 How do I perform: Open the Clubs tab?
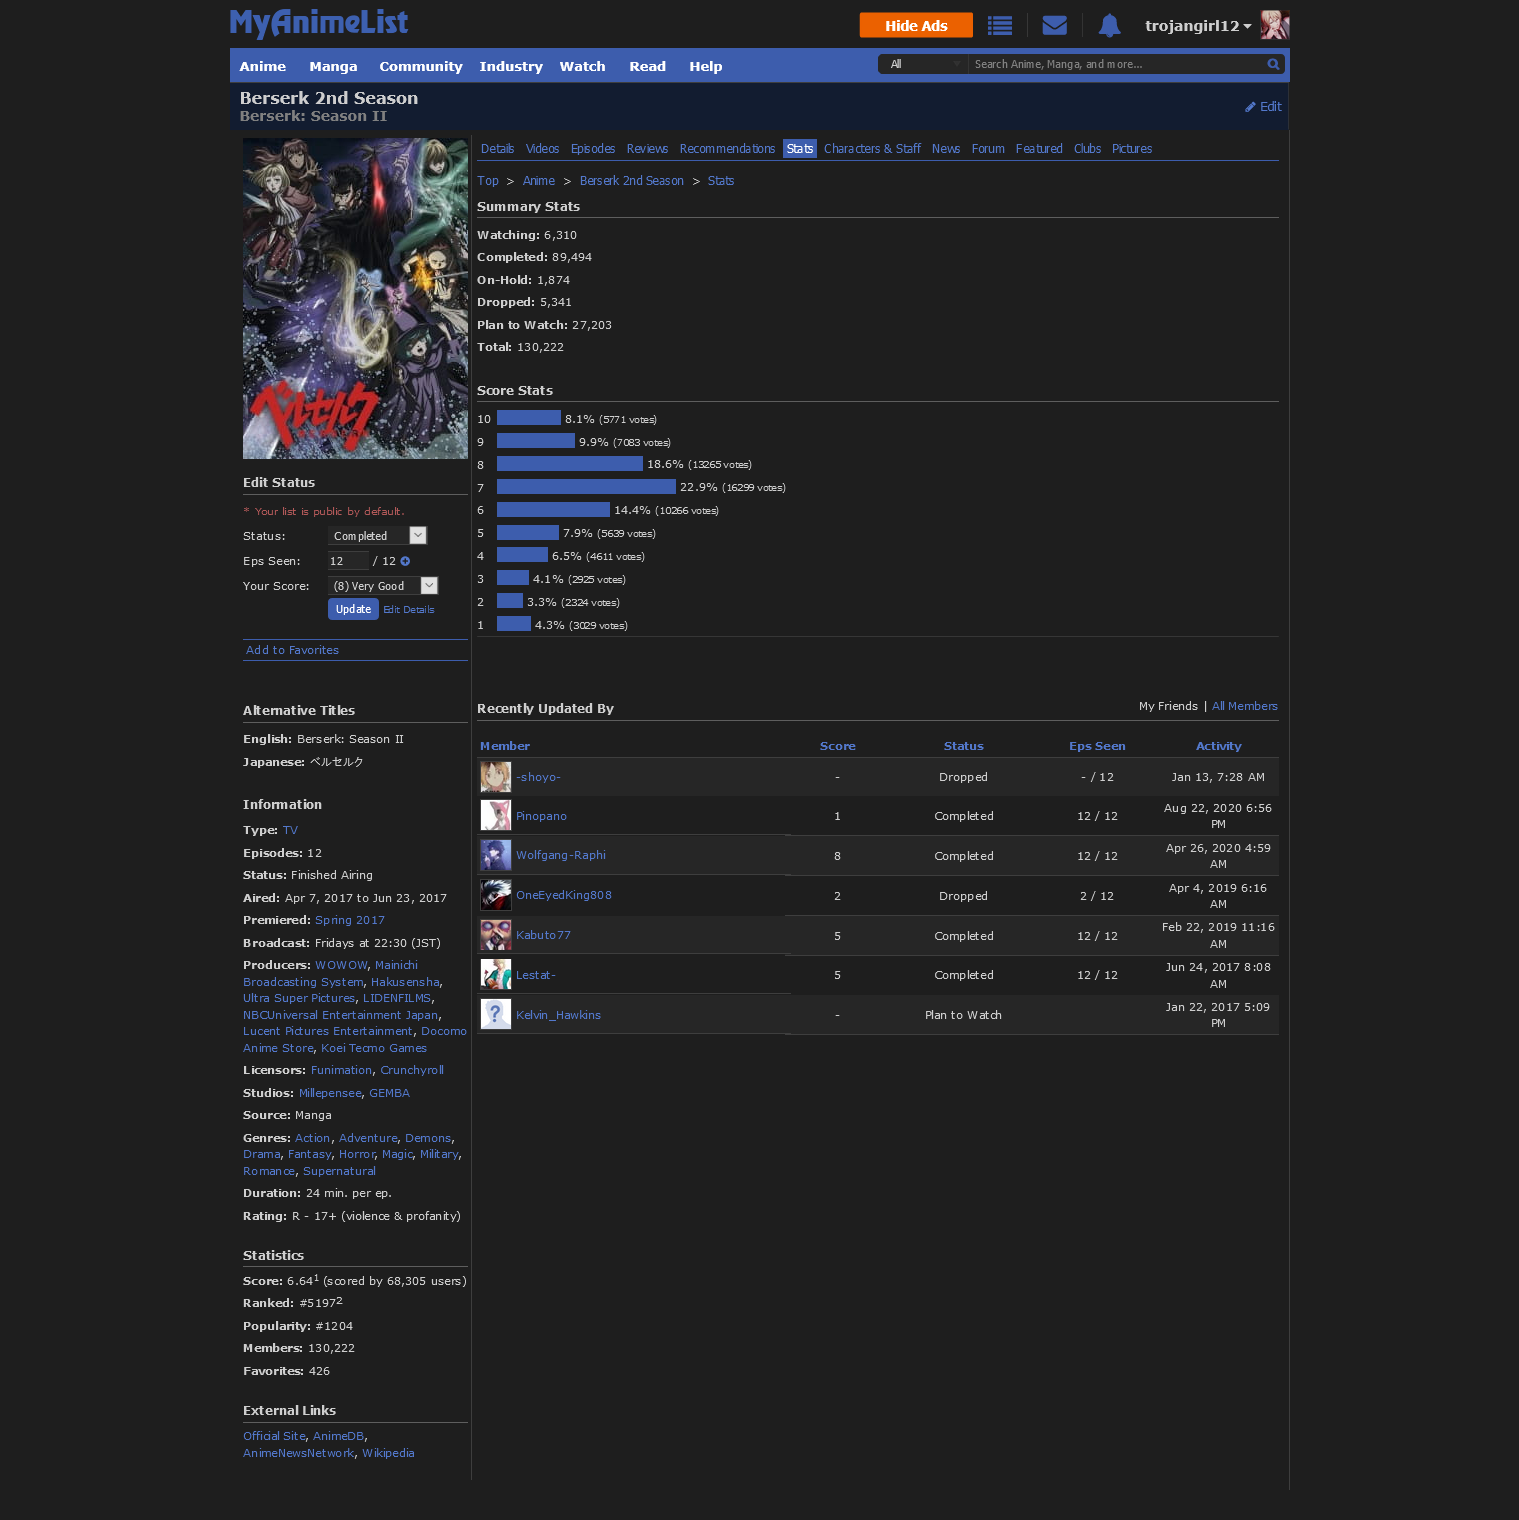click(1087, 149)
